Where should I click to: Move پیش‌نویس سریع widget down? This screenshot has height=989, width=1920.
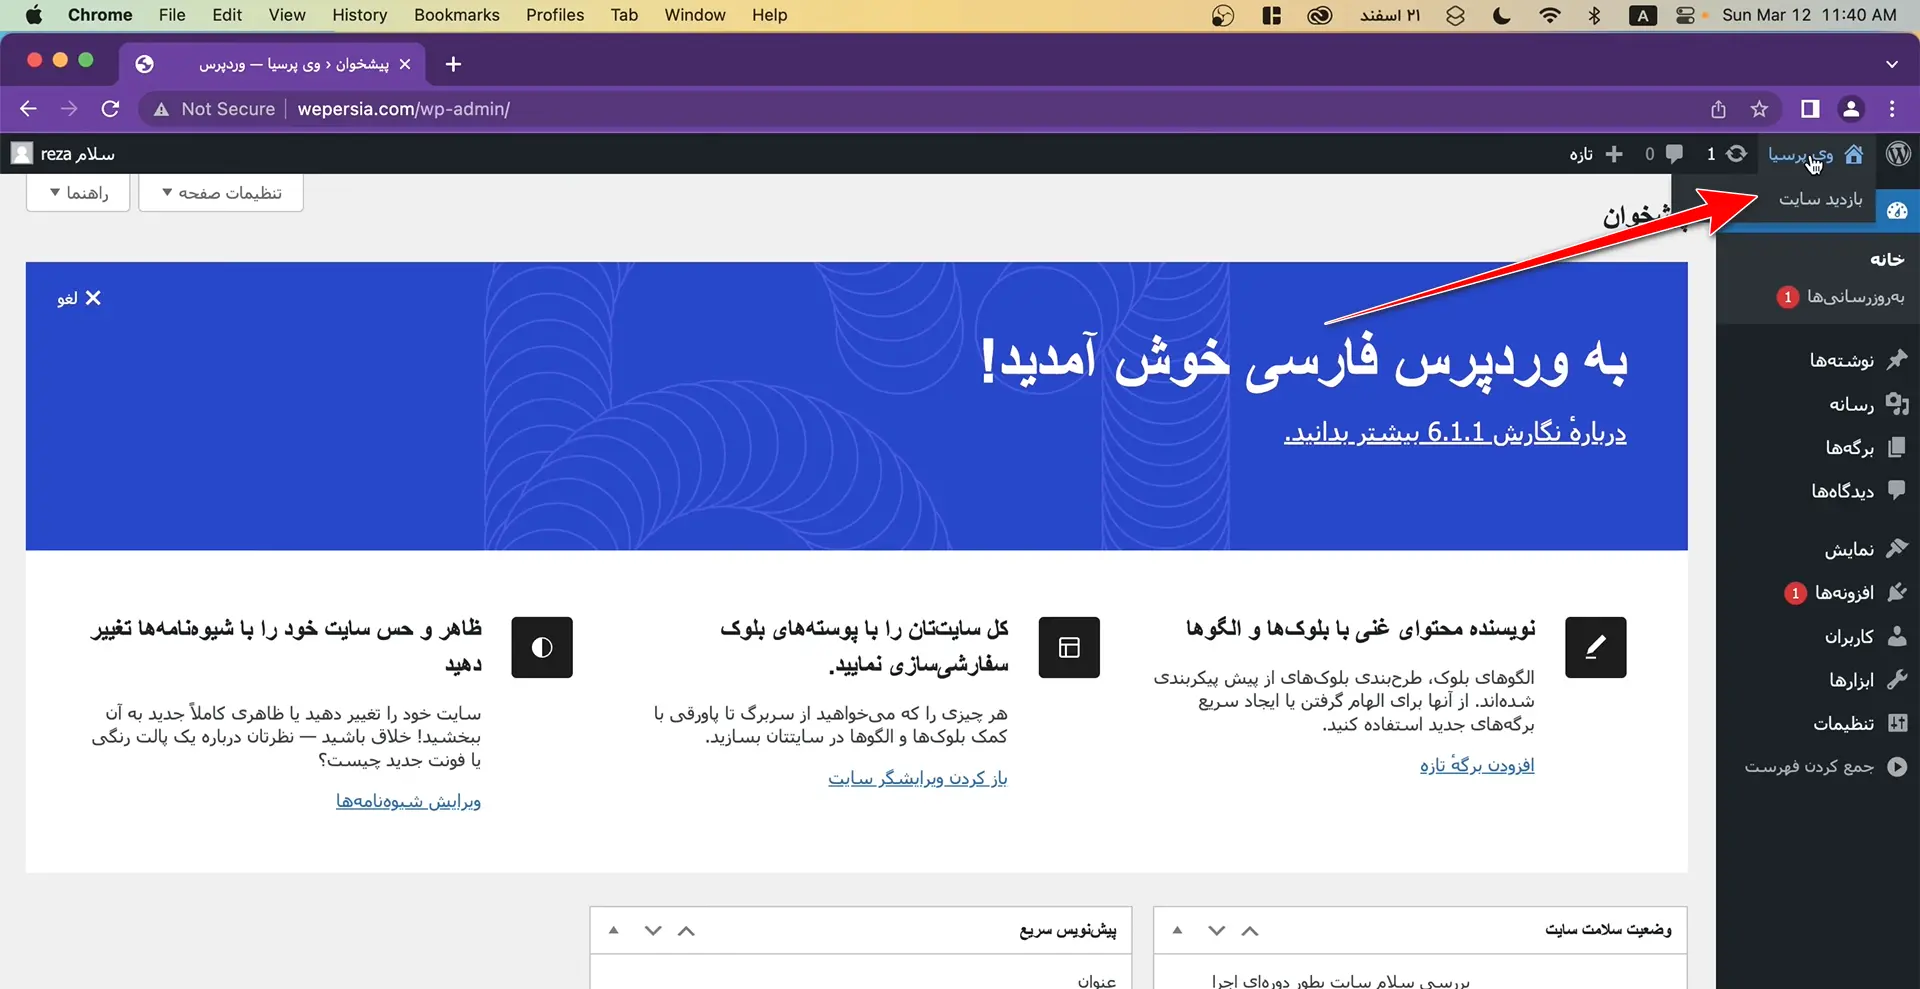(x=653, y=931)
